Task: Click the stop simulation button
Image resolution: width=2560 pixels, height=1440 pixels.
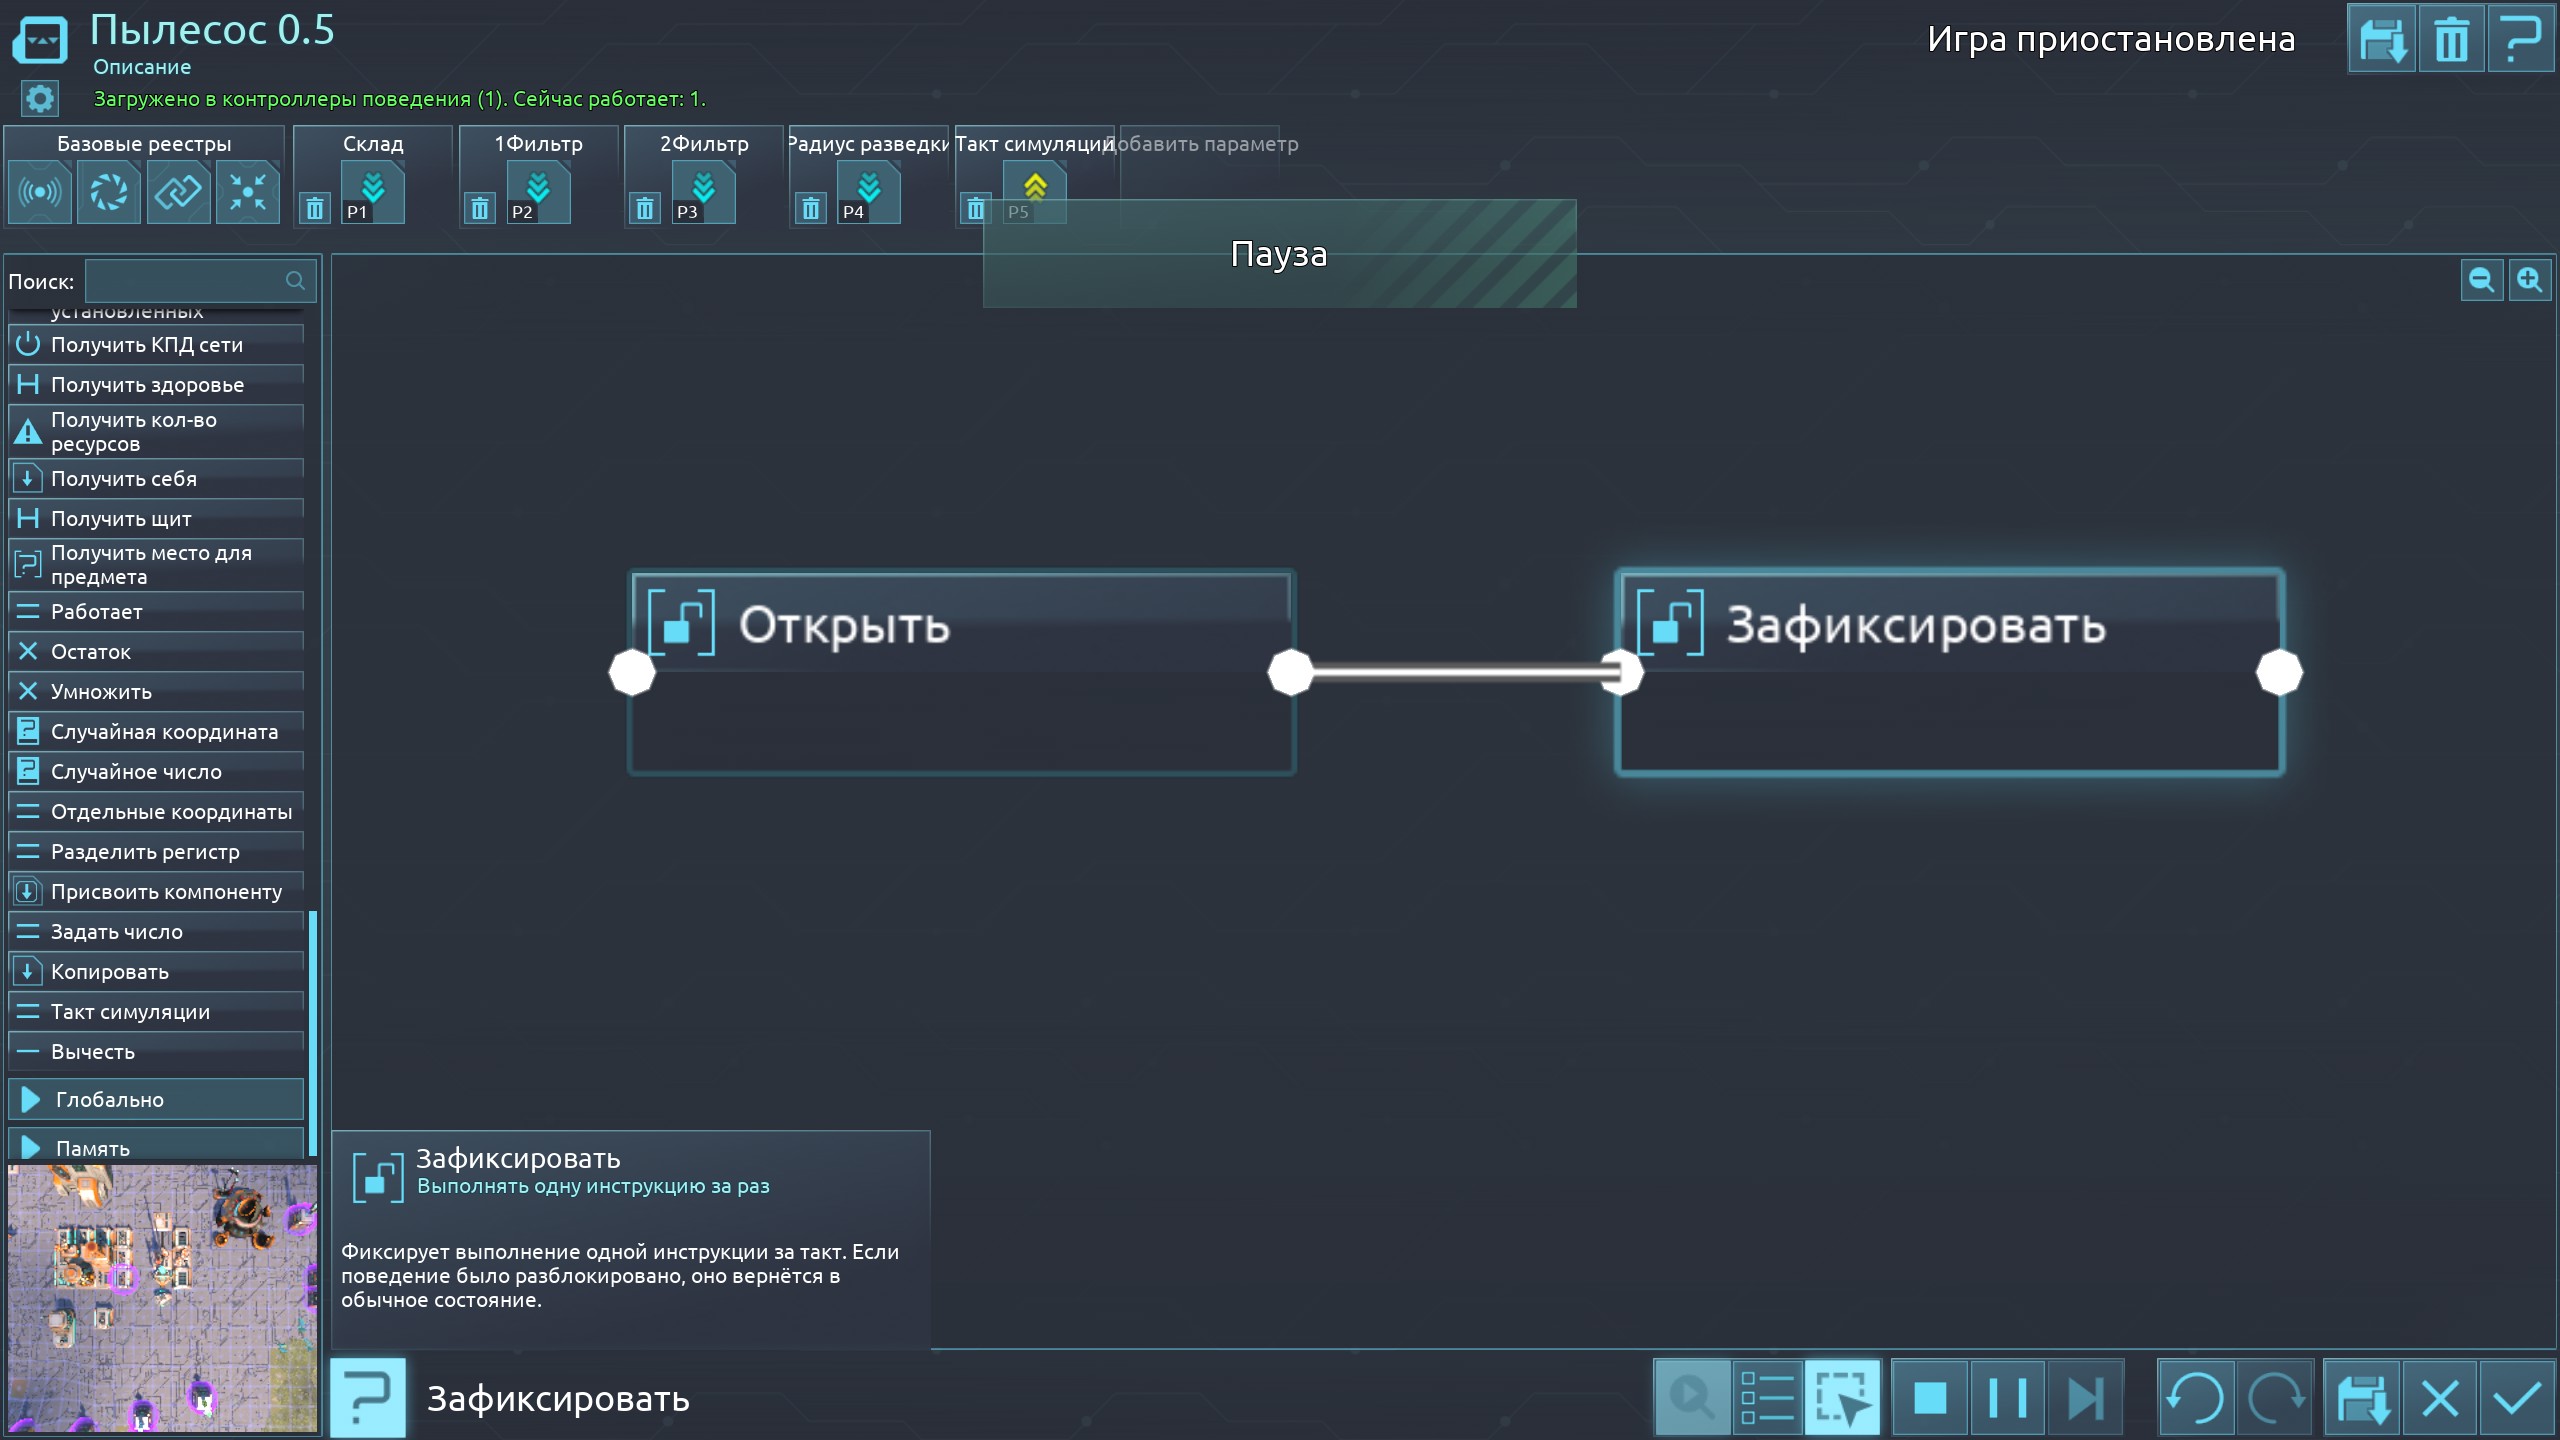Action: (x=1930, y=1397)
